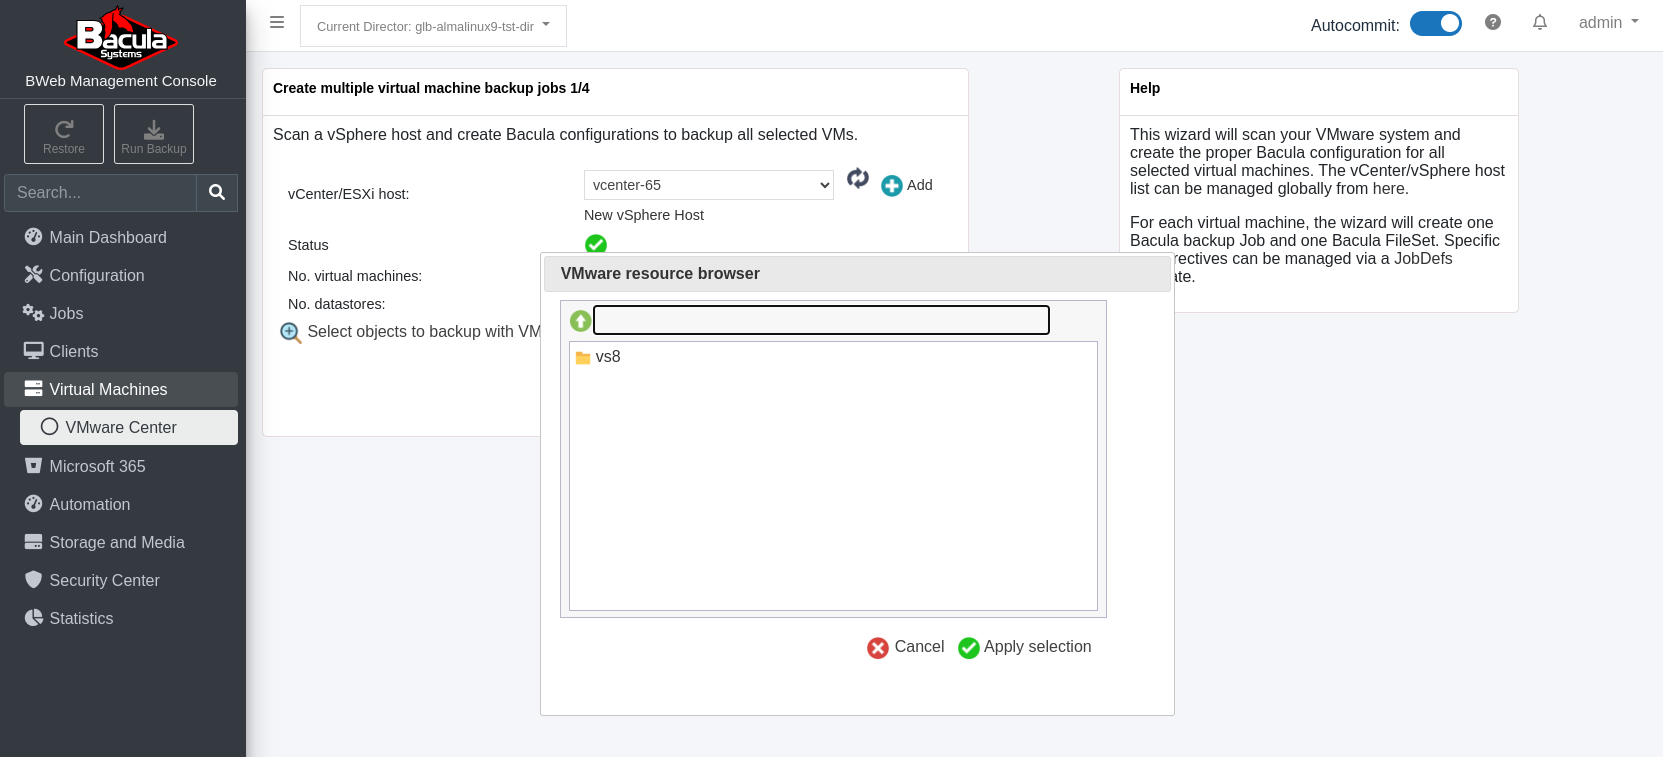
Task: Click 'New vSphere Host' text
Action: [x=644, y=215]
